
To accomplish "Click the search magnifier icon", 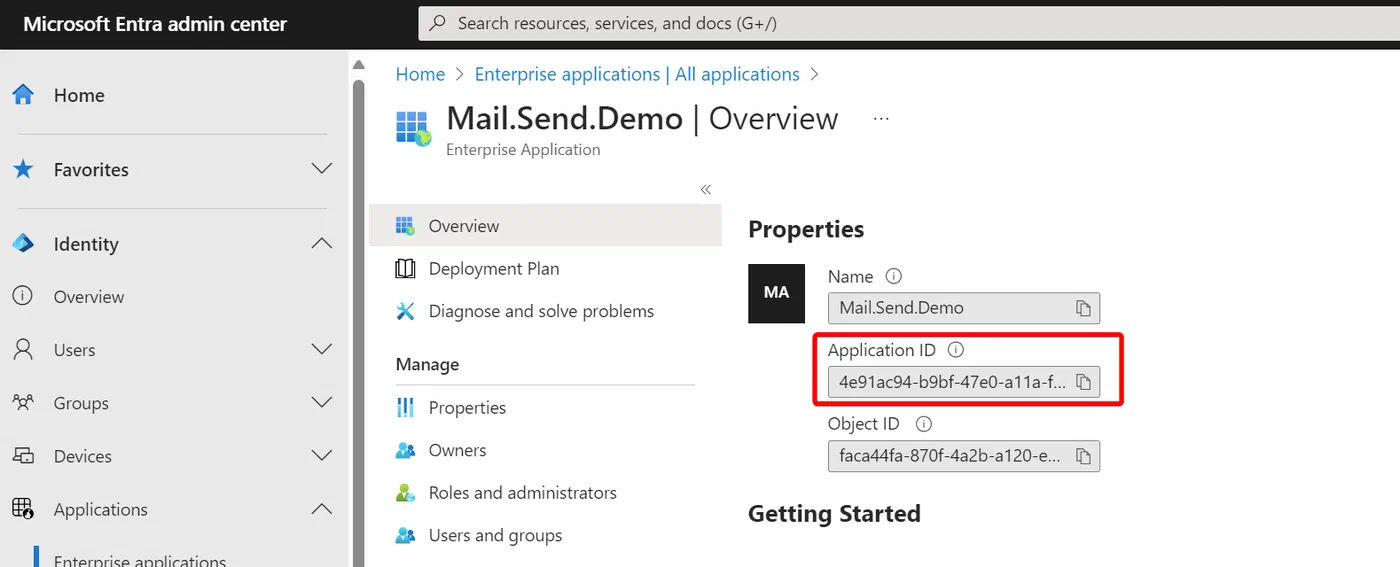I will (x=437, y=23).
